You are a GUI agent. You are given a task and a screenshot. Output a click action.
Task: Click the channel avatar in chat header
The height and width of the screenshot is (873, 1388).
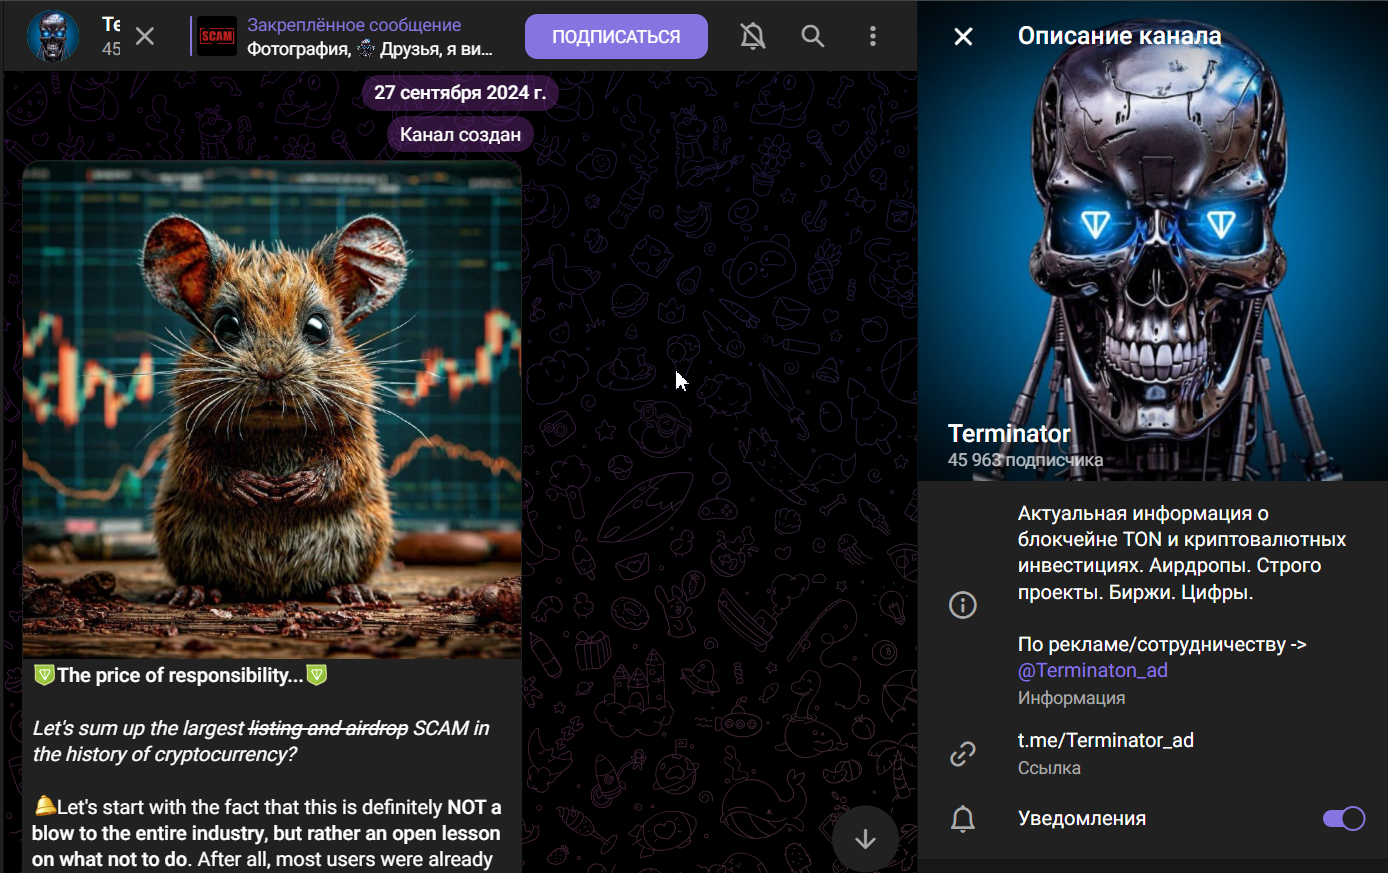click(53, 37)
